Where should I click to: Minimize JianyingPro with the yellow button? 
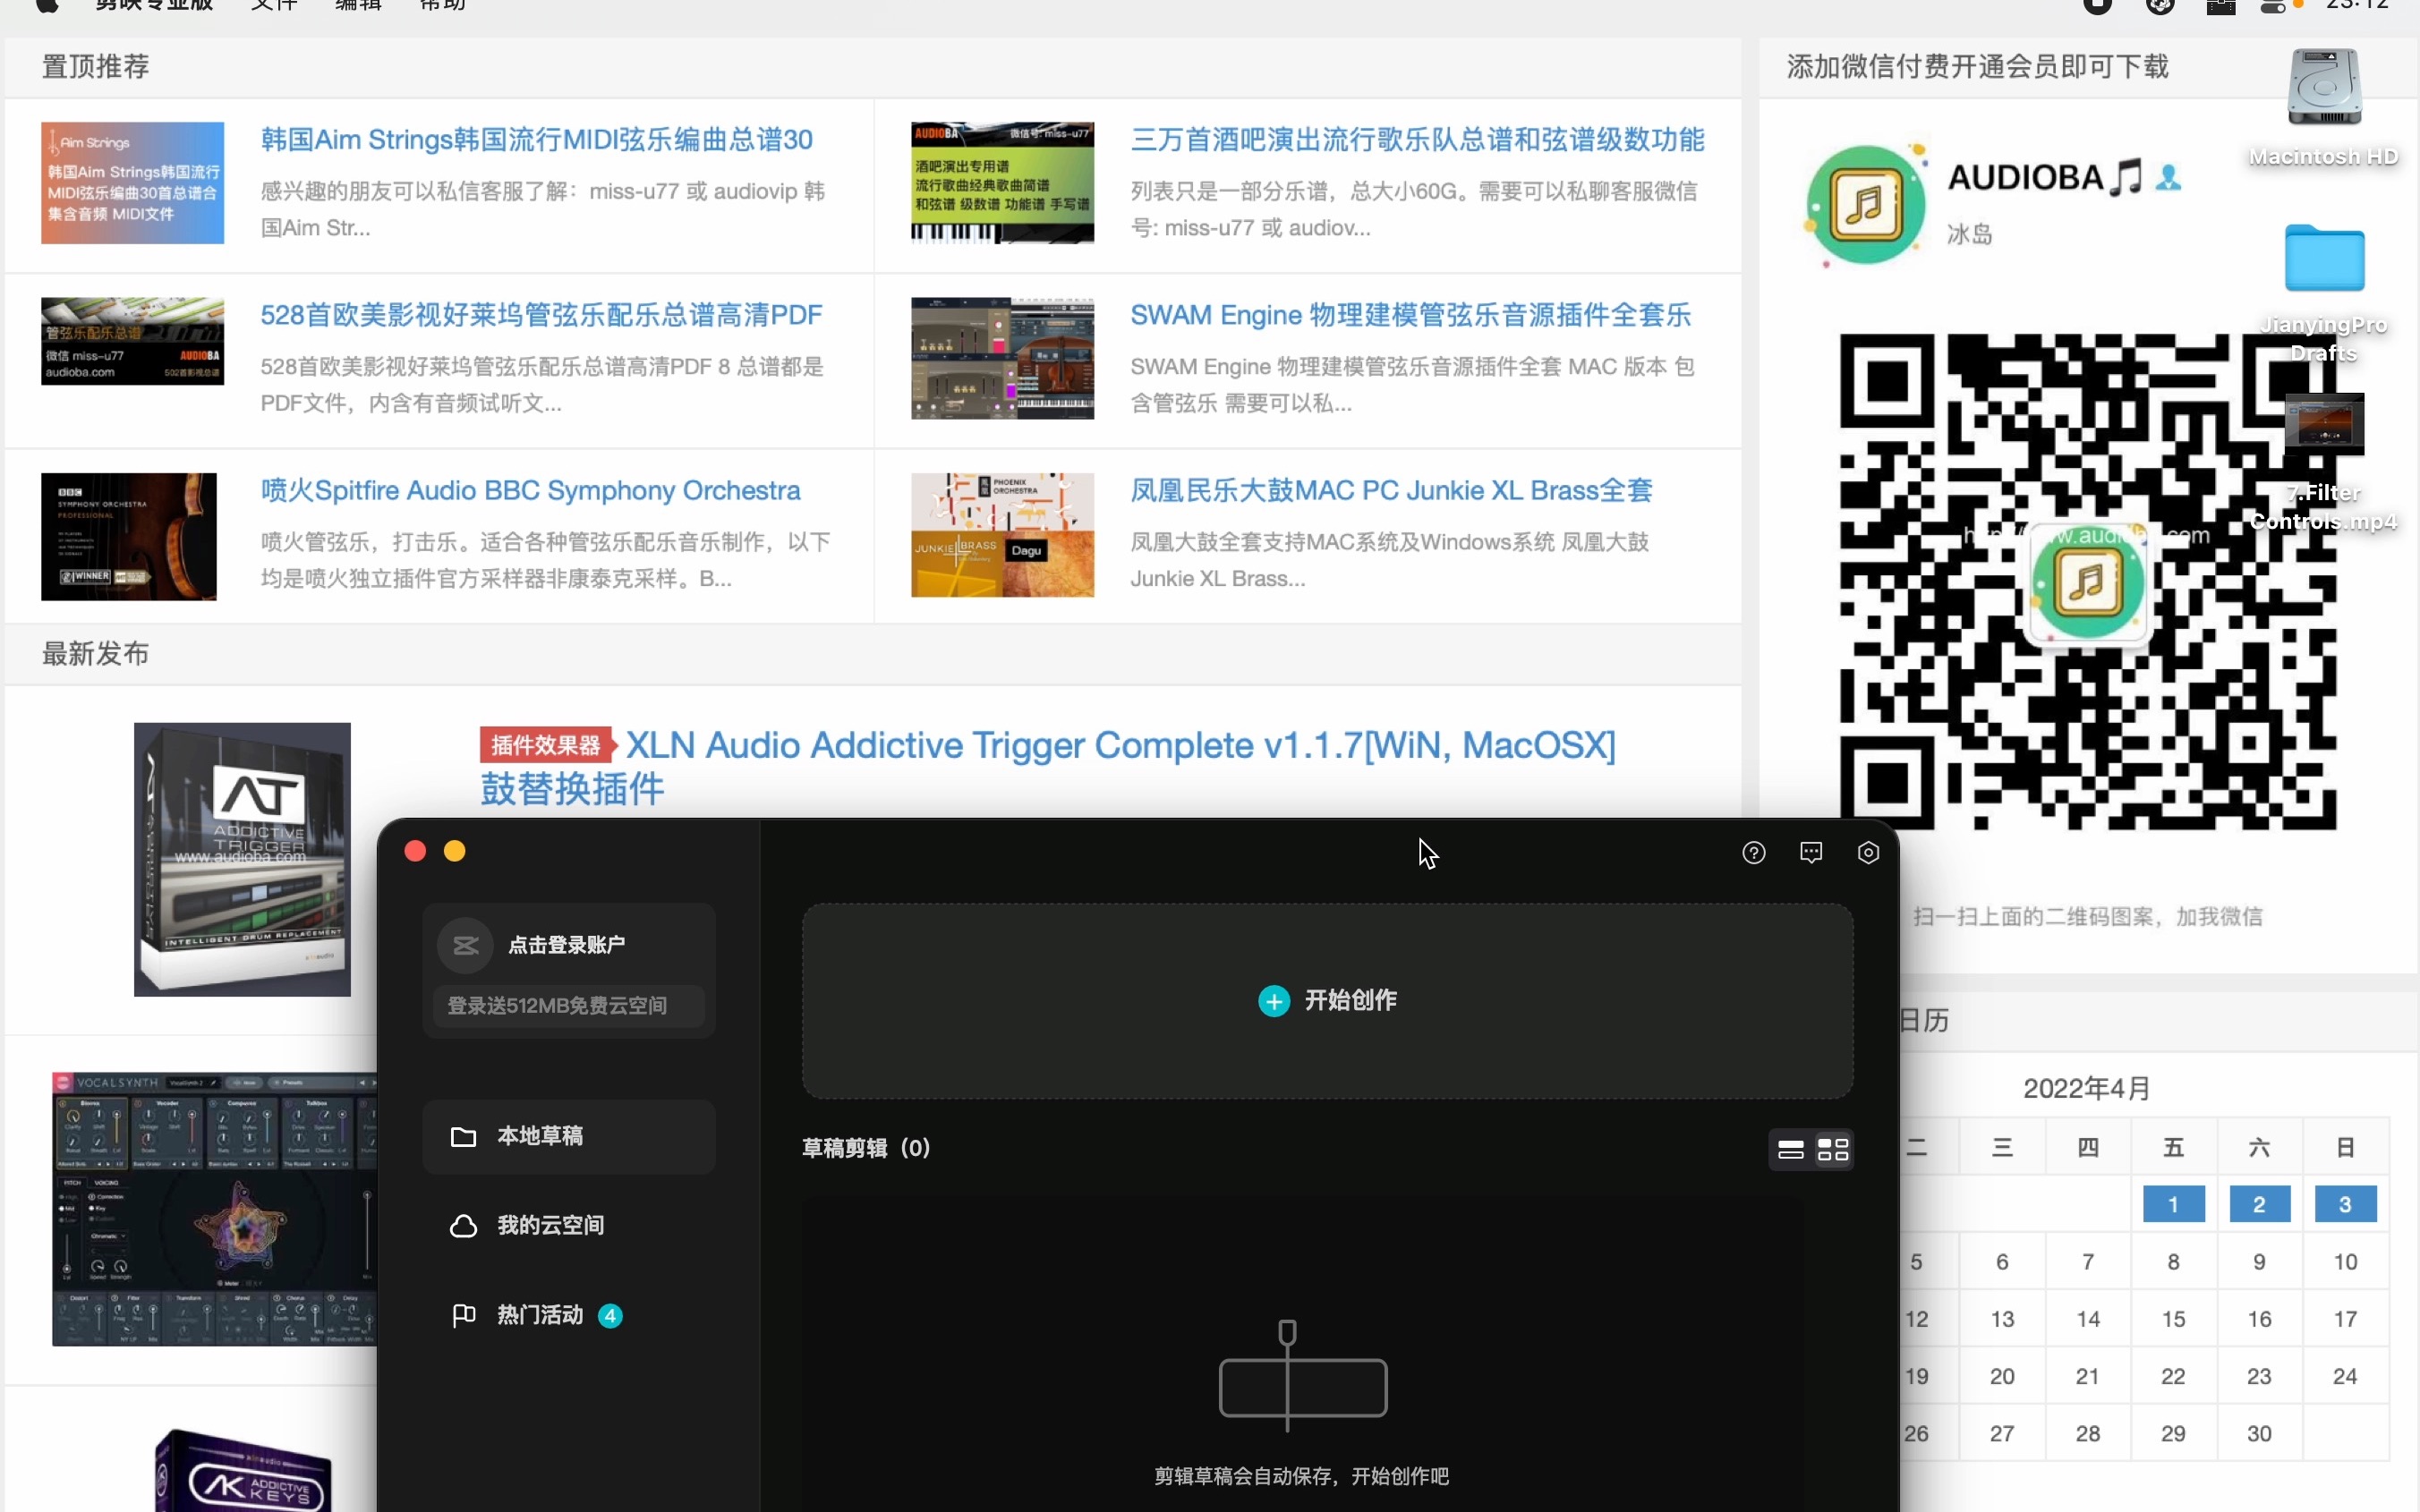tap(454, 851)
